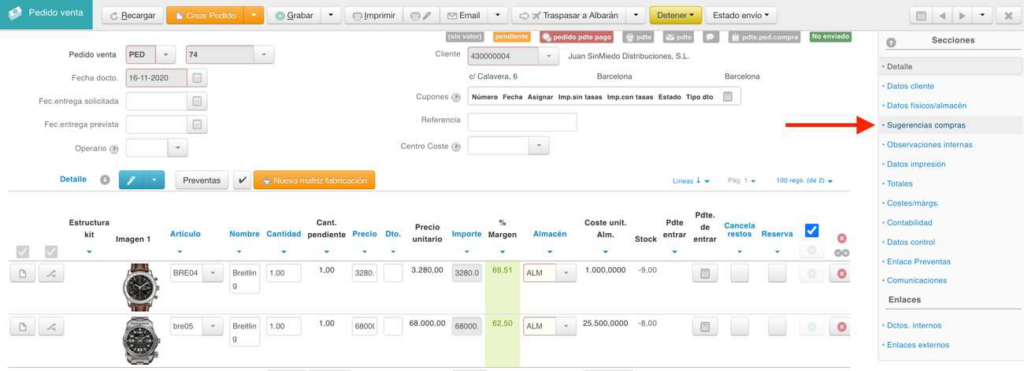Screen dimensions: 1024x371
Task: Click the chain link icon in table header
Action: click(842, 252)
